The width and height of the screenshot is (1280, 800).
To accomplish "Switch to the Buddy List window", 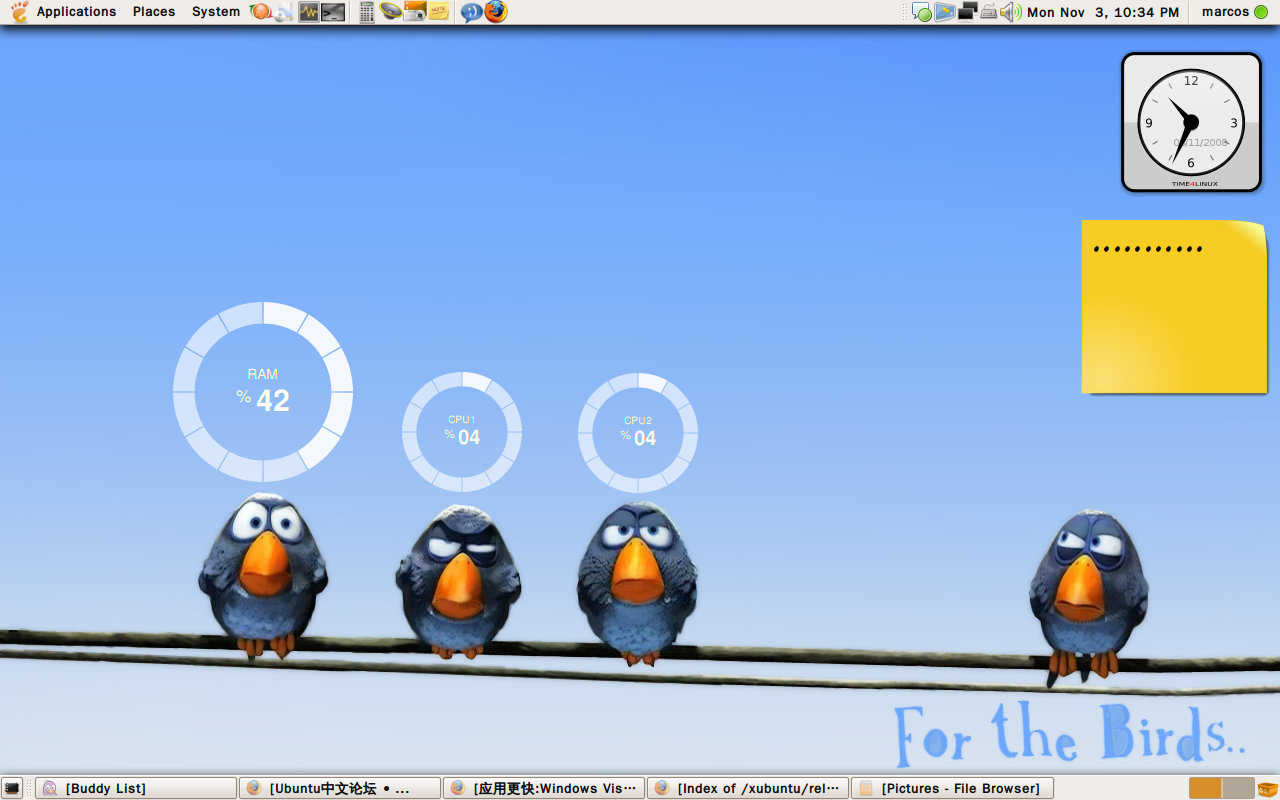I will pos(136,788).
